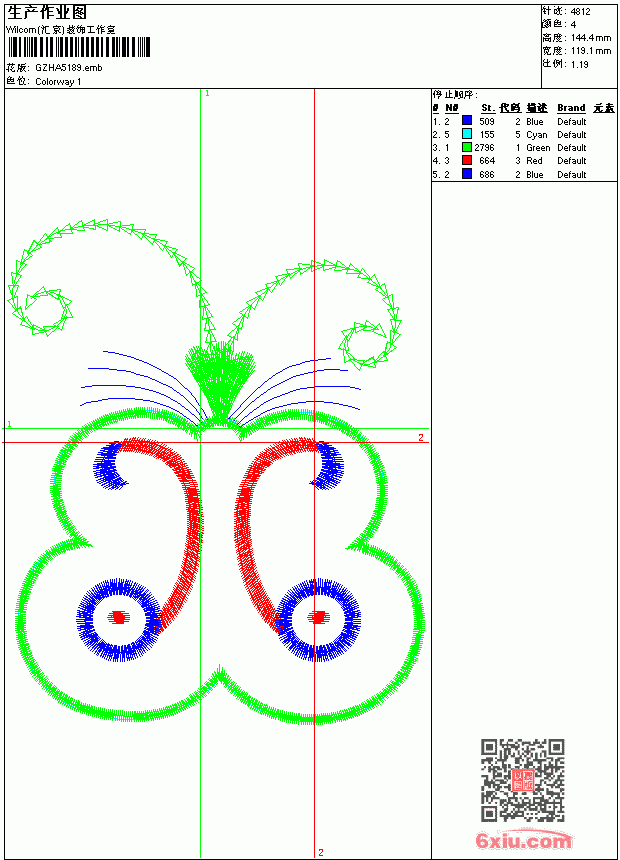Click the blue swatch in stop row 1
620x860 pixels.
(x=467, y=121)
